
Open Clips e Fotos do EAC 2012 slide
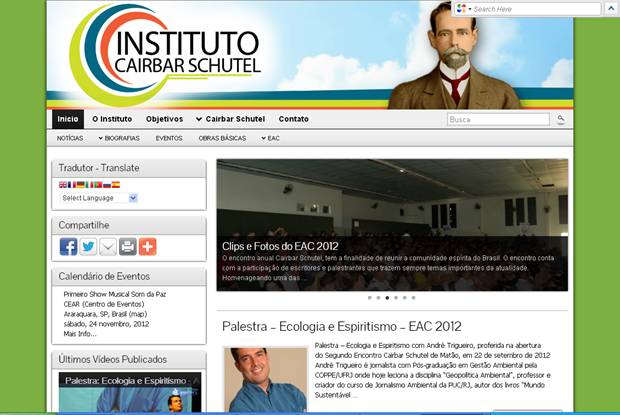(280, 246)
